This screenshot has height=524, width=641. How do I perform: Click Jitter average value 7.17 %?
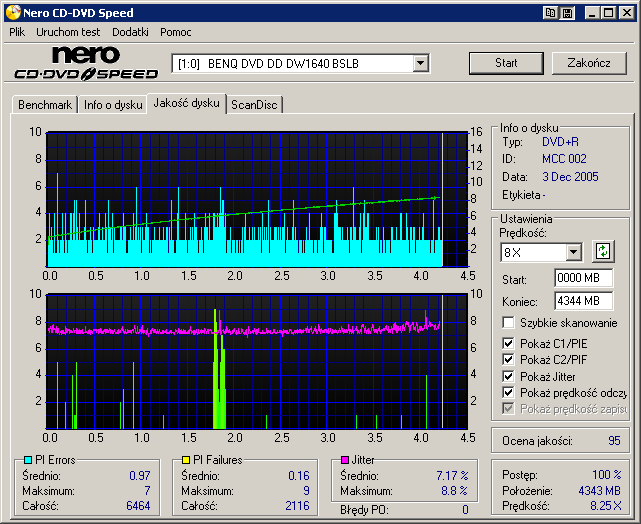[x=452, y=476]
